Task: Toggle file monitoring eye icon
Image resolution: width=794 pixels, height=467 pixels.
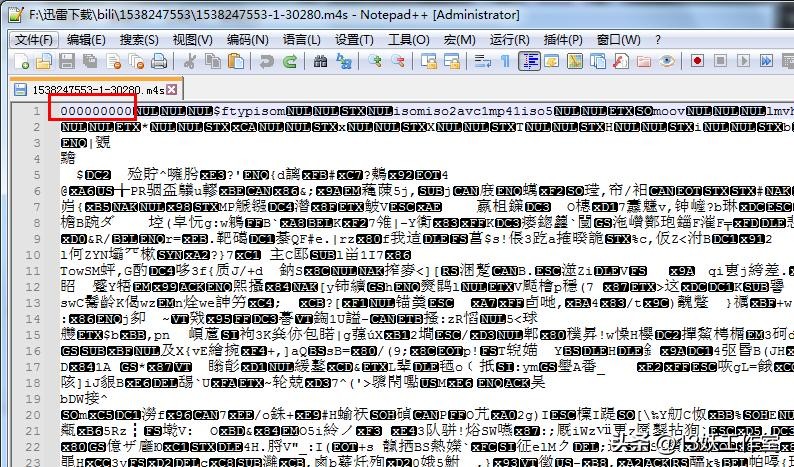Action: pyautogui.click(x=667, y=62)
